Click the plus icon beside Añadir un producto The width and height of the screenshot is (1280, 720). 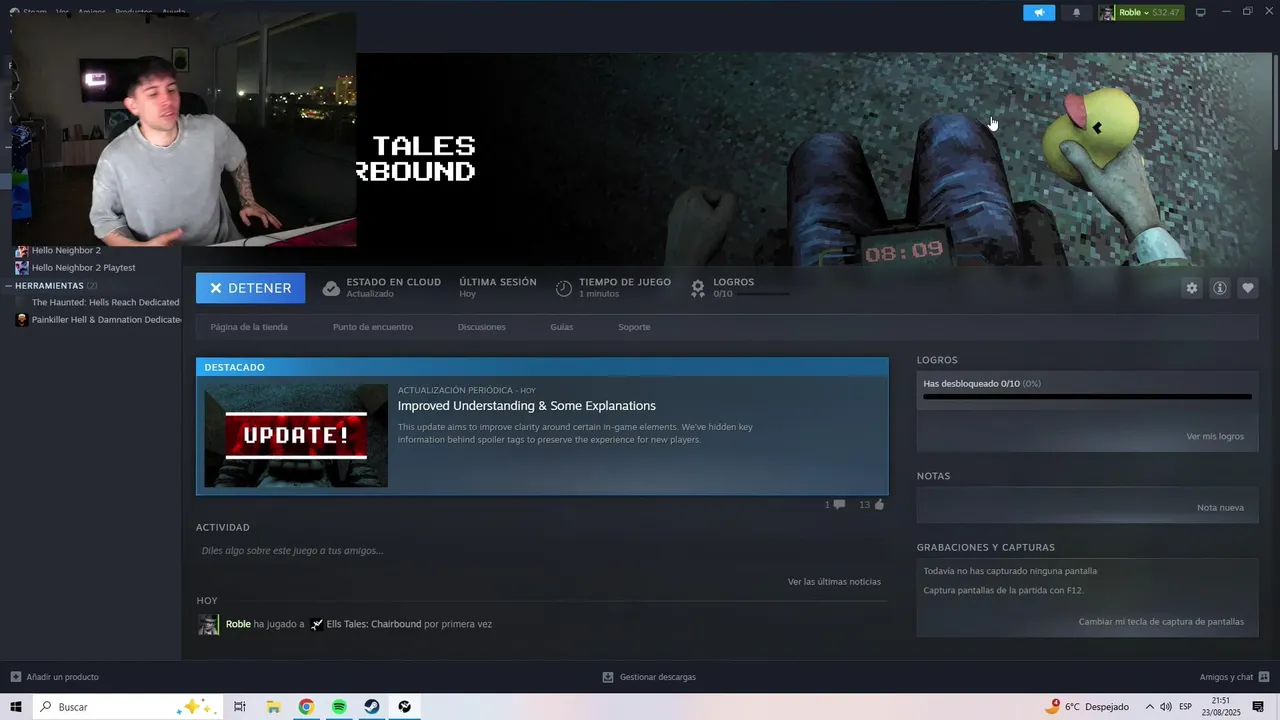point(15,677)
